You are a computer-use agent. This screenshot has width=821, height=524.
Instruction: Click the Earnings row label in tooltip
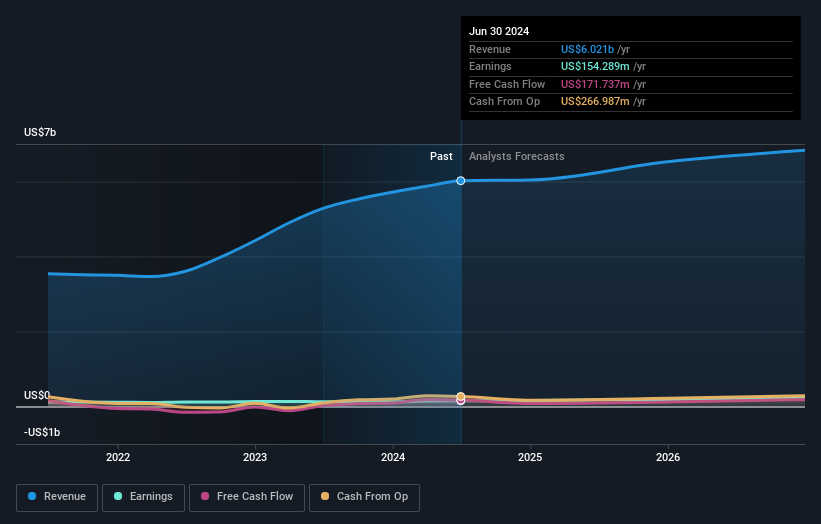(x=490, y=66)
